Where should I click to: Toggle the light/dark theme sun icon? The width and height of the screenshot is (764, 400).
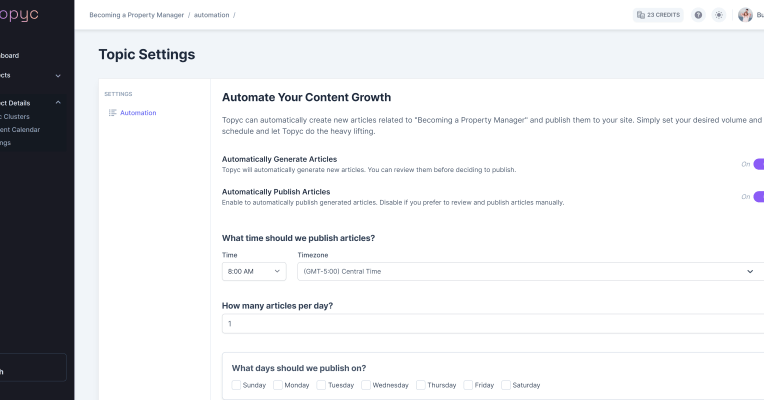[x=718, y=15]
